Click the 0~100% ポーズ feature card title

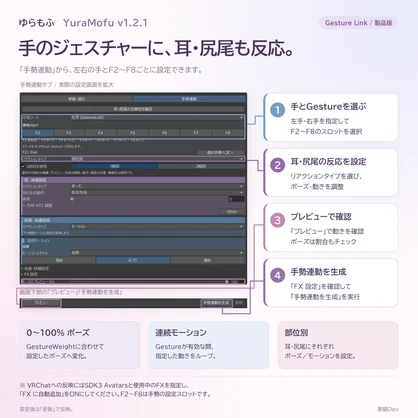pyautogui.click(x=58, y=333)
